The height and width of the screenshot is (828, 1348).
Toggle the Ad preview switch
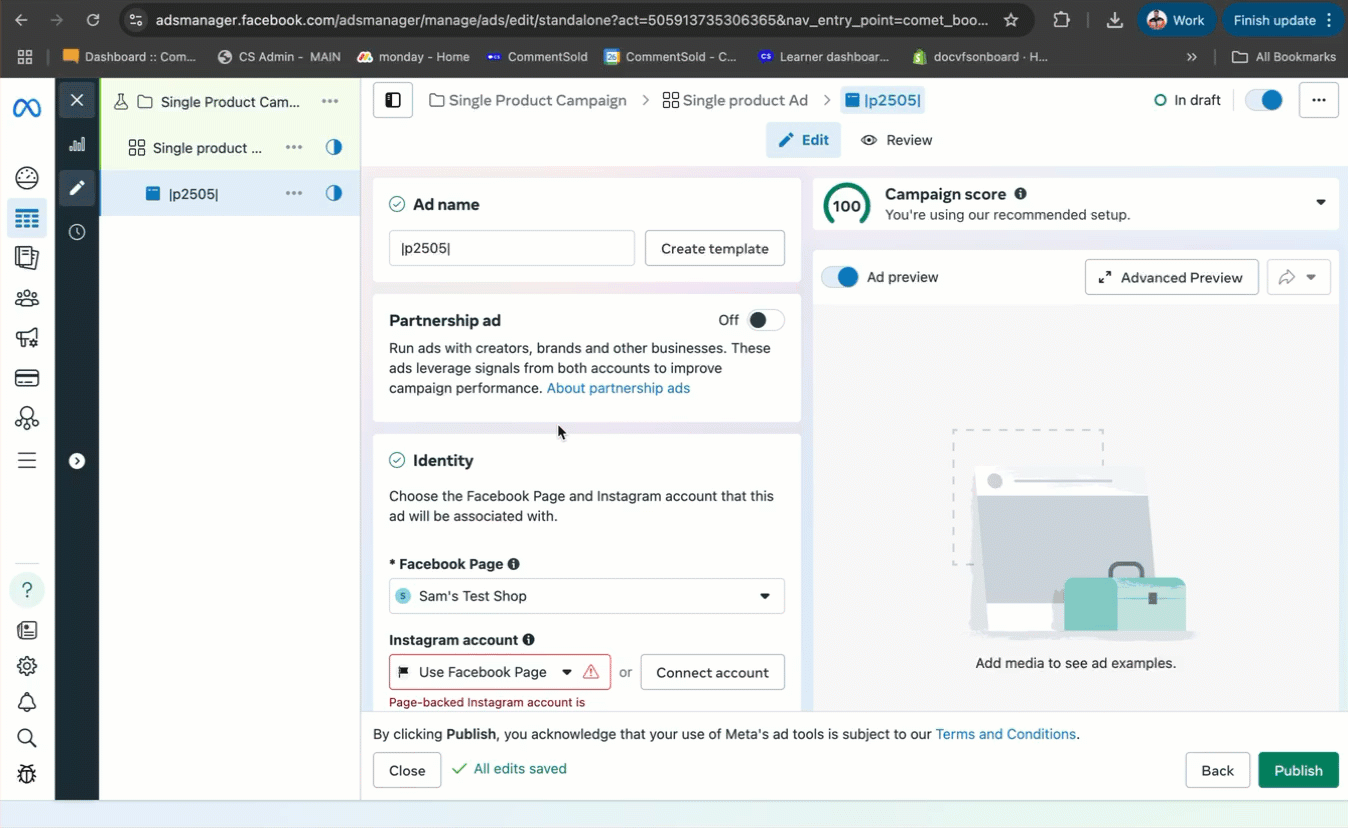840,277
